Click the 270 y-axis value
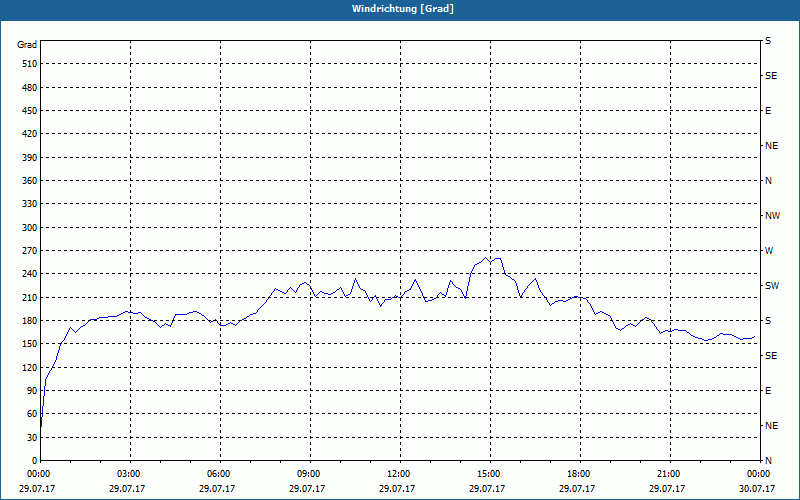800x500 pixels. [x=30, y=251]
